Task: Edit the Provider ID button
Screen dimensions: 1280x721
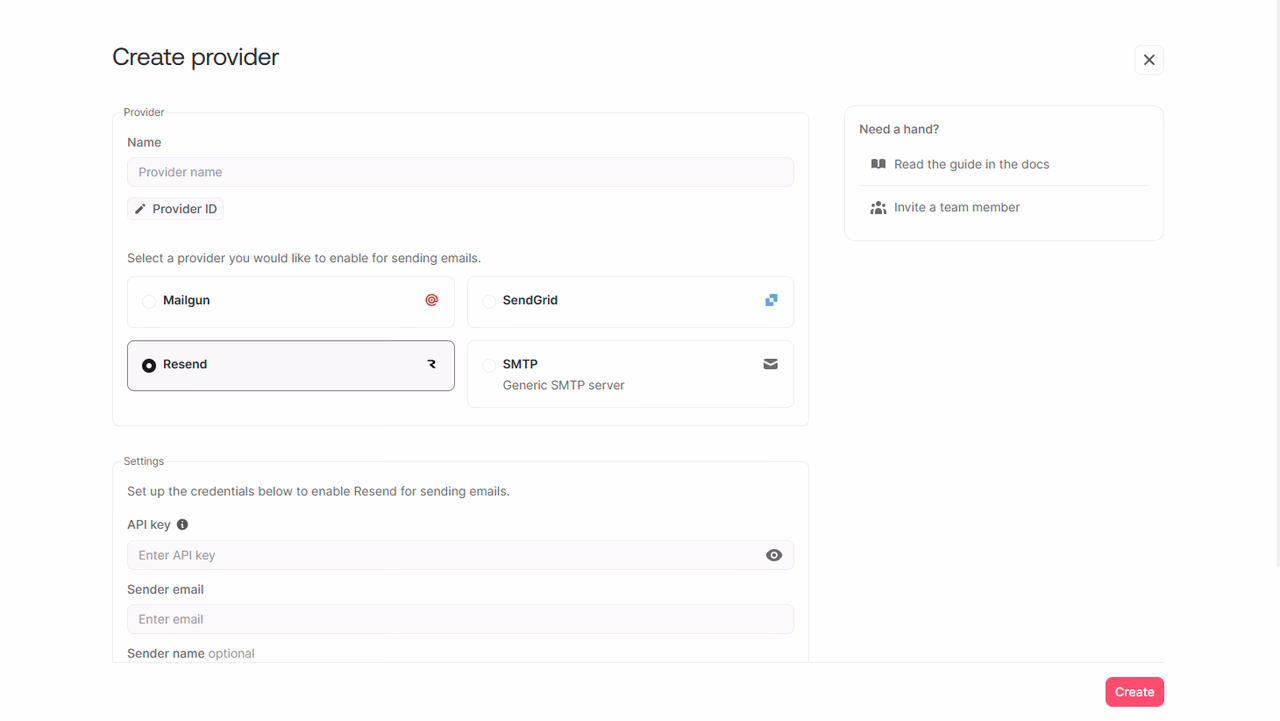Action: pyautogui.click(x=175, y=209)
